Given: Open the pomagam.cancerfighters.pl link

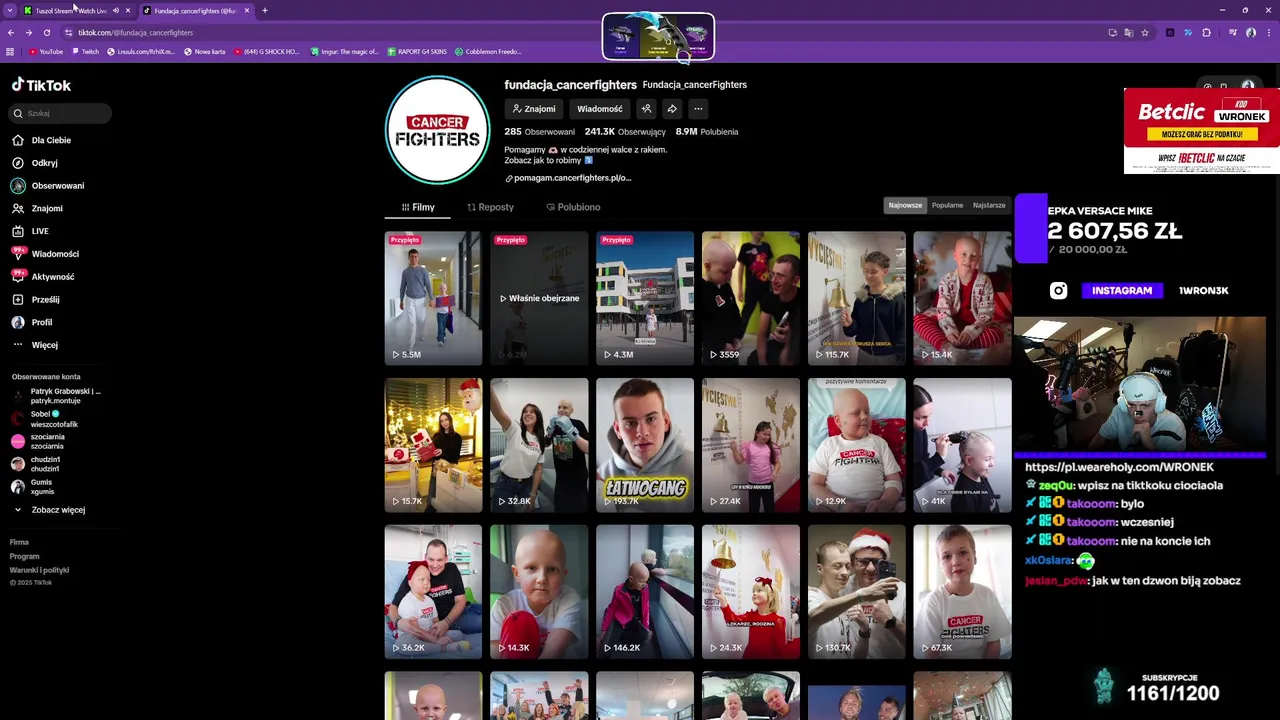Looking at the screenshot, I should point(568,178).
